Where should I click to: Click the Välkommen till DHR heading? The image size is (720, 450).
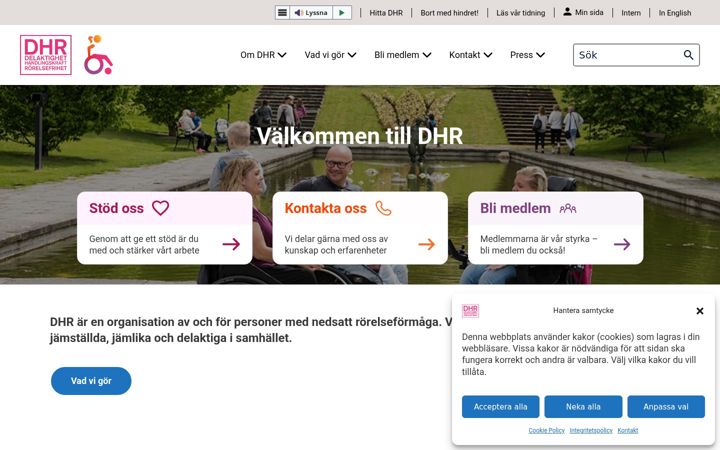point(360,136)
